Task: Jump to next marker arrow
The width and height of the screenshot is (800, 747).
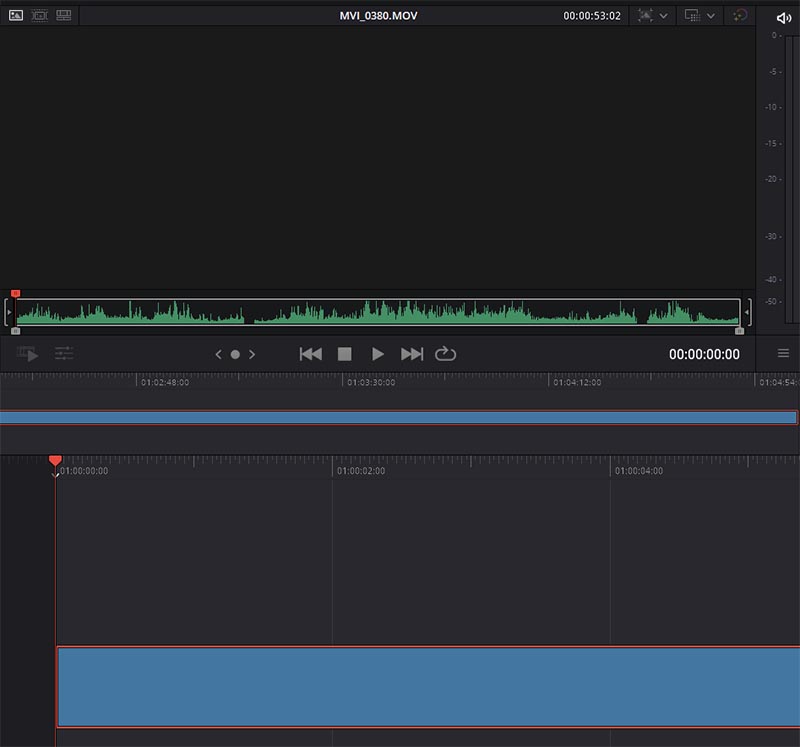Action: (x=252, y=354)
